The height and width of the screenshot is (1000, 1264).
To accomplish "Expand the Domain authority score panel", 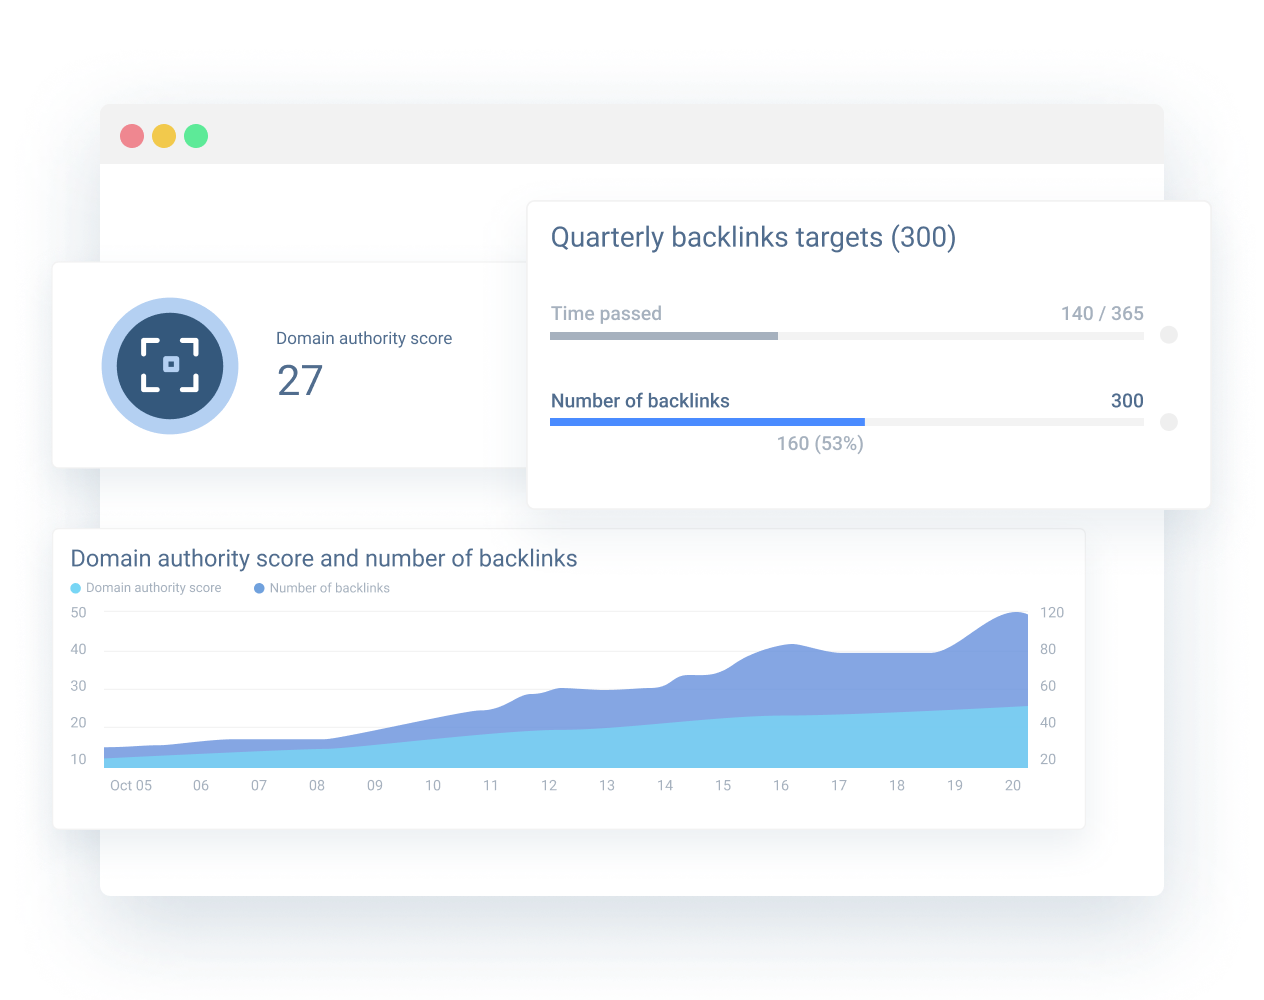I will 363,338.
